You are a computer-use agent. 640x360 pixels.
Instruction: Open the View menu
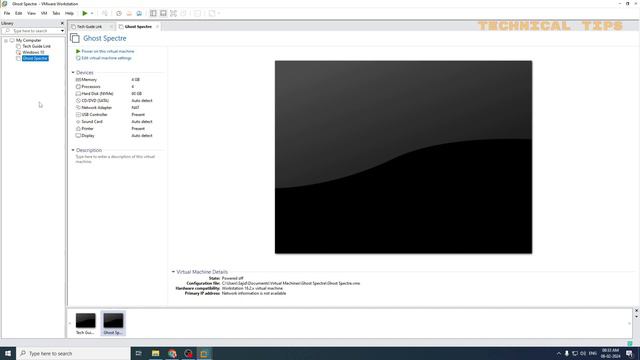[x=31, y=13]
